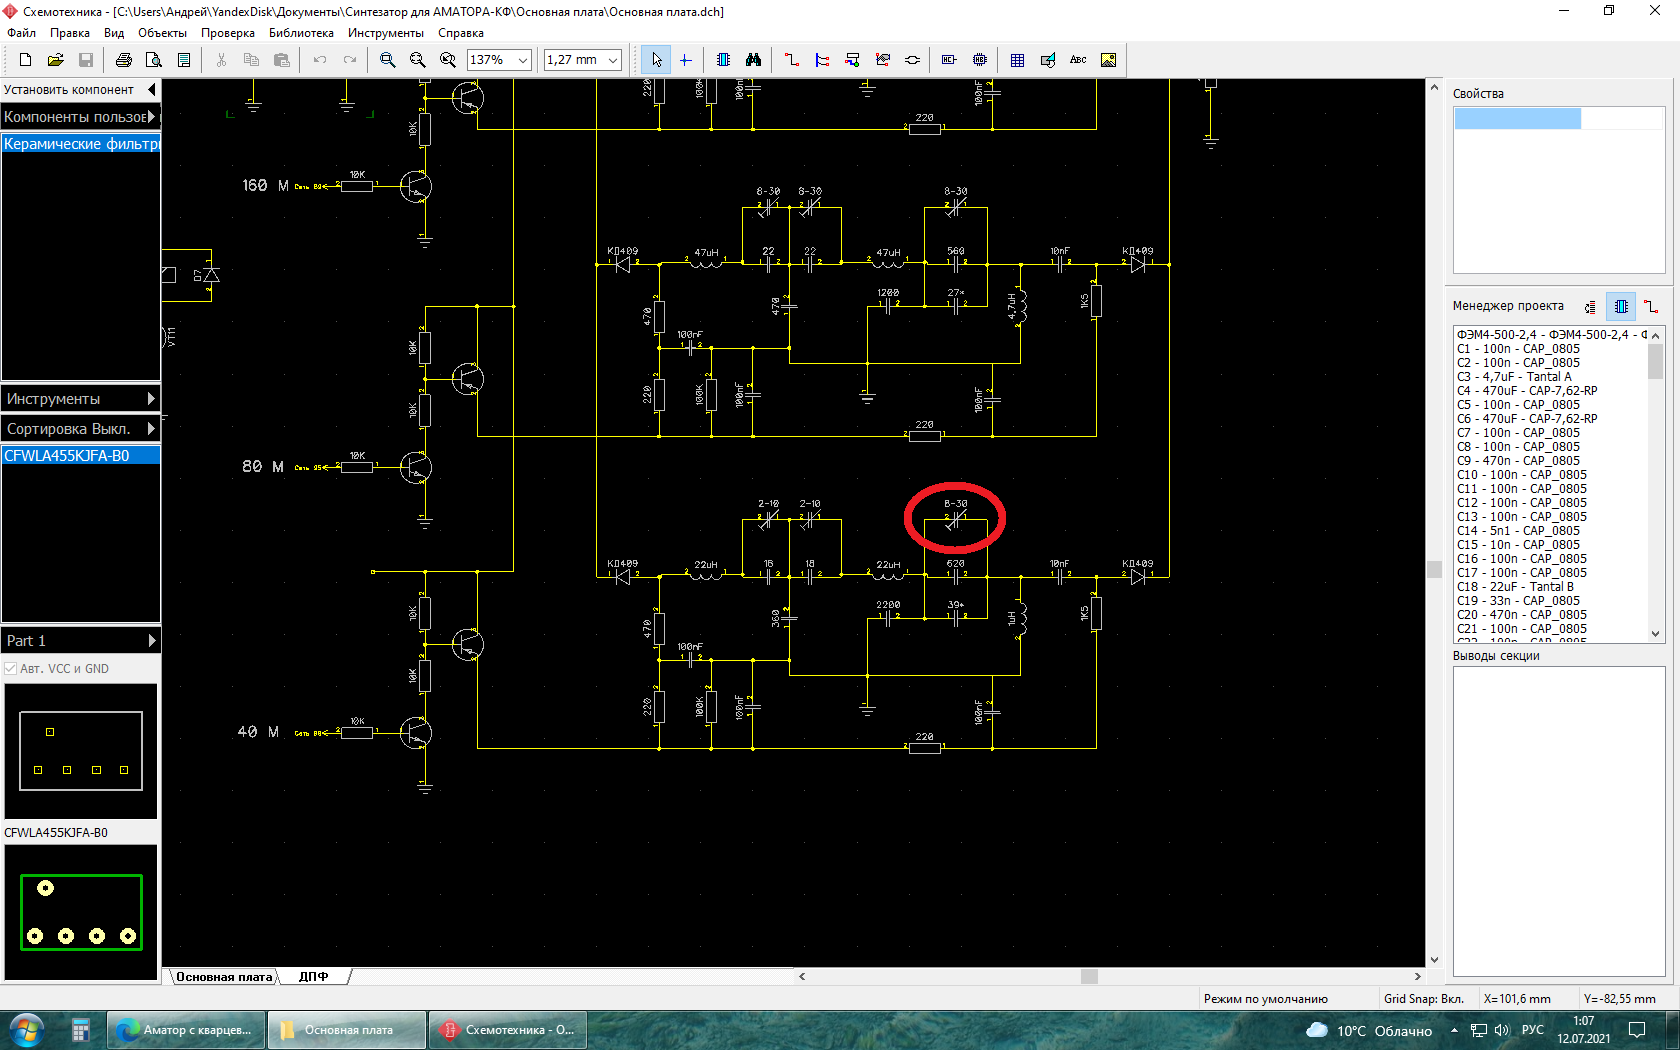Open the Правка menu

(70, 33)
